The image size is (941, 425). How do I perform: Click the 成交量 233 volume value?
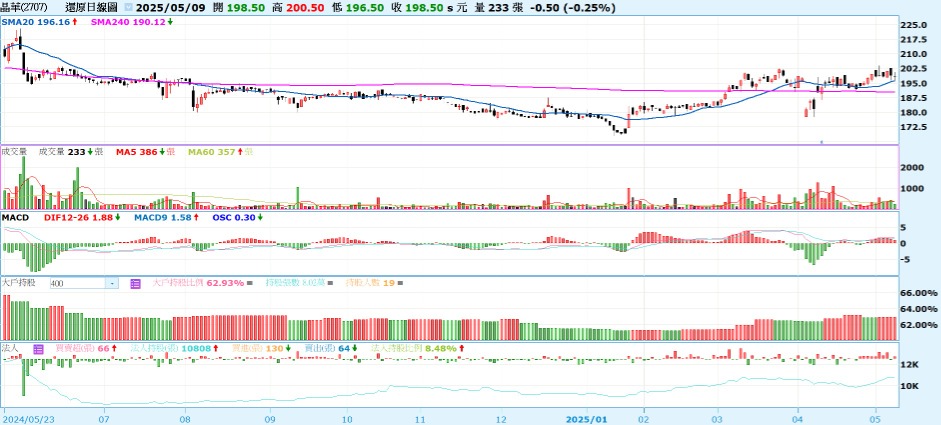pos(62,152)
